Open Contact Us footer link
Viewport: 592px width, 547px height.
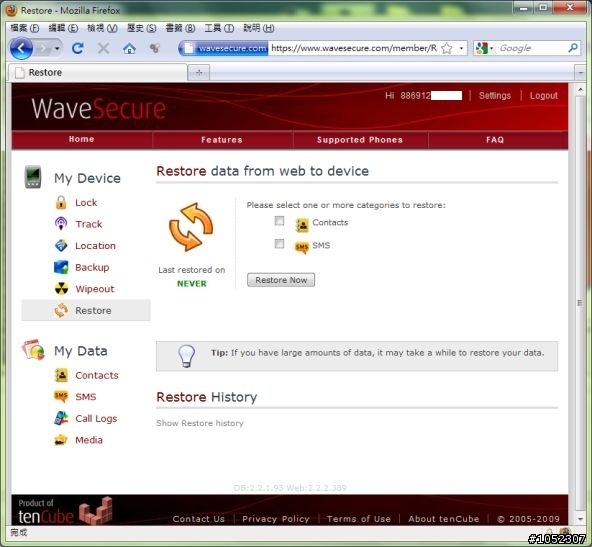pyautogui.click(x=199, y=519)
